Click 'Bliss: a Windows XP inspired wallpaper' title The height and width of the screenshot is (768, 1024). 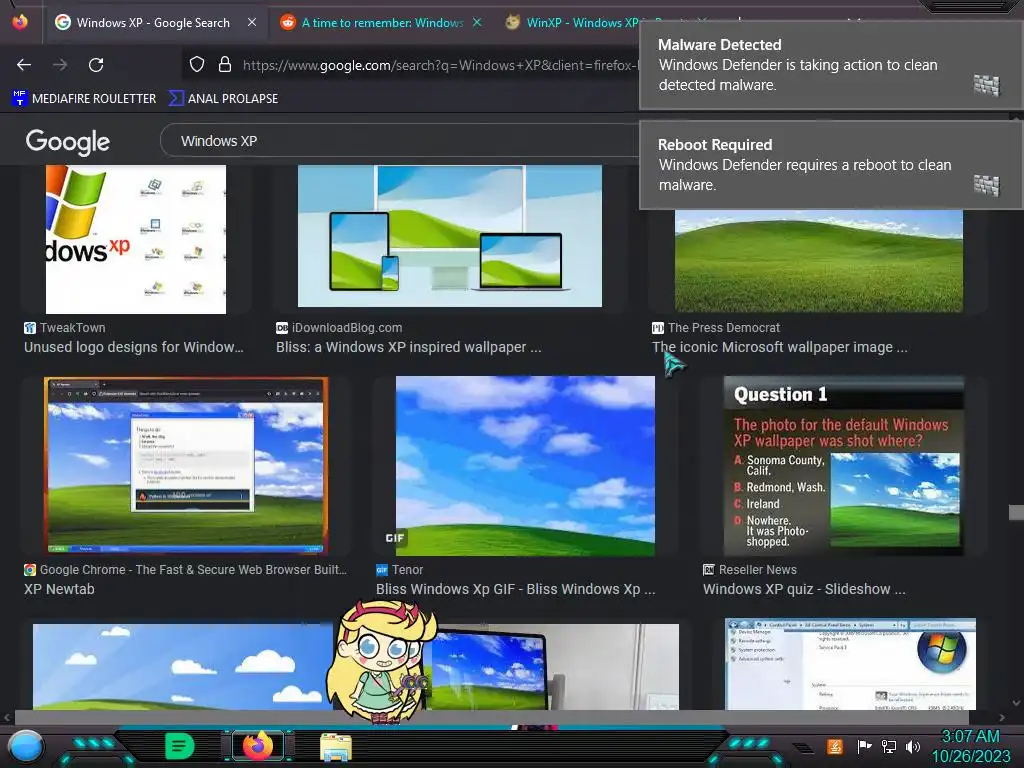click(x=409, y=347)
